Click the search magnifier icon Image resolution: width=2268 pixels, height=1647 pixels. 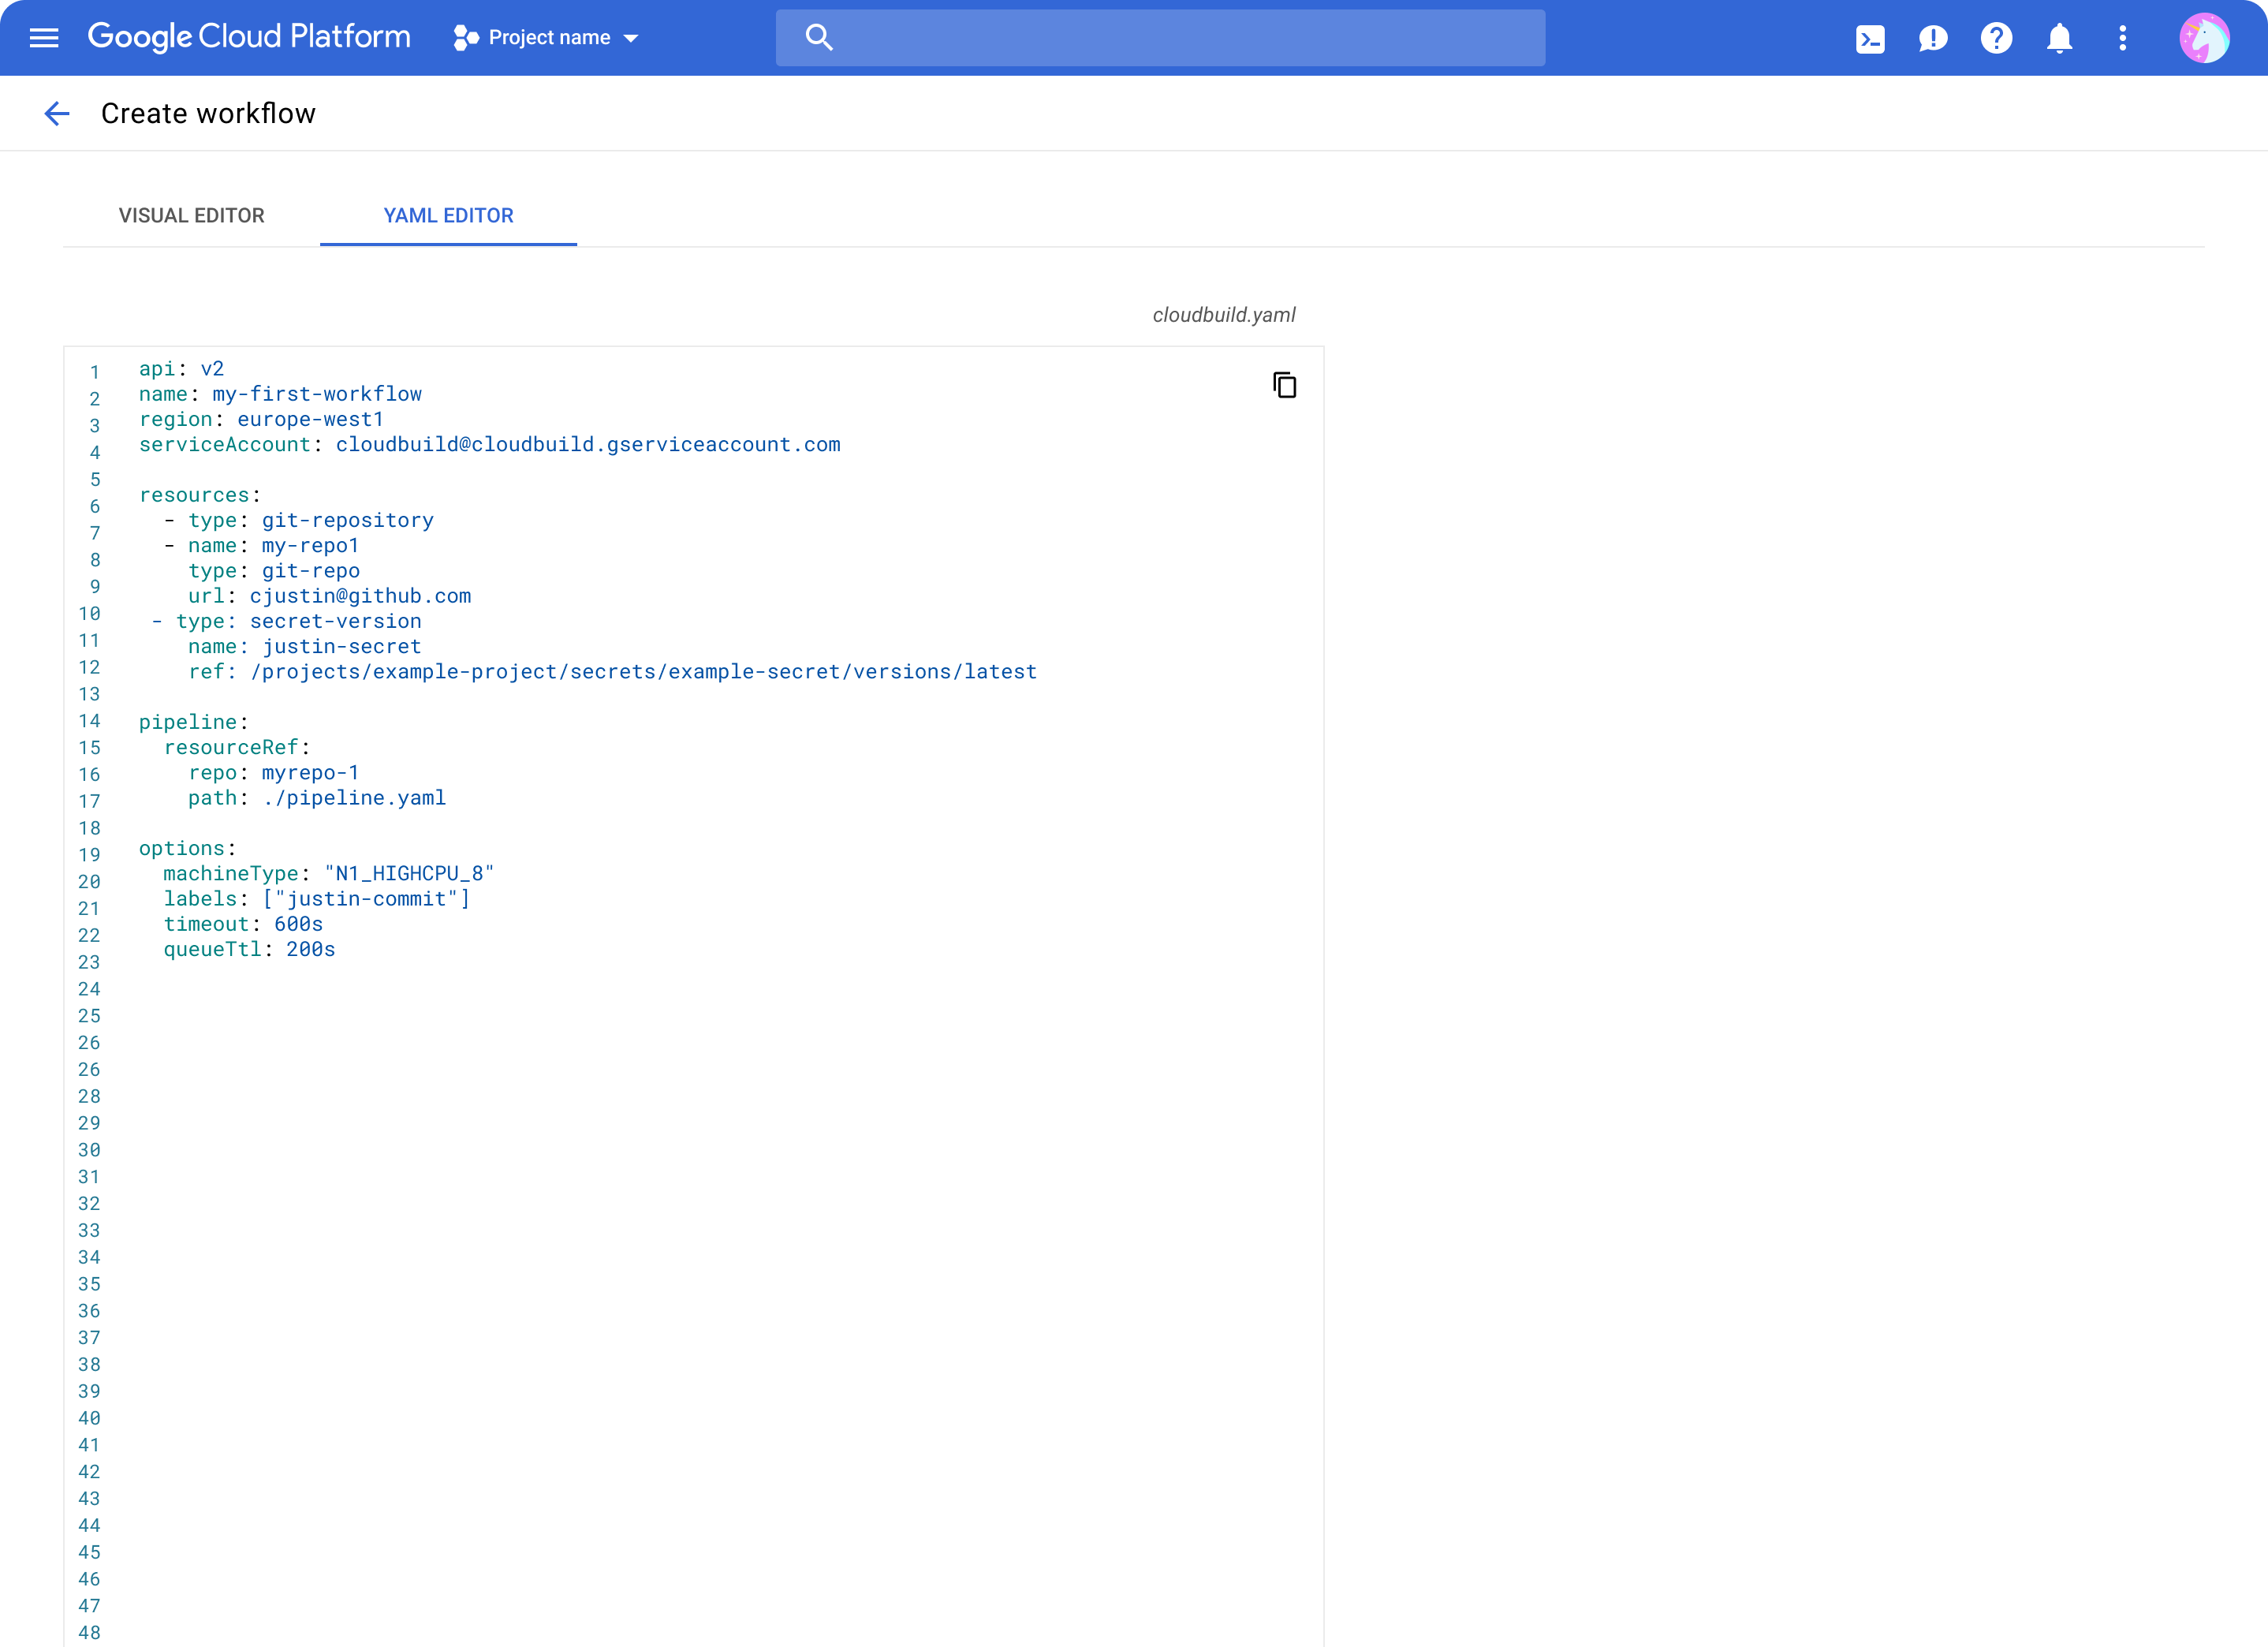(818, 37)
